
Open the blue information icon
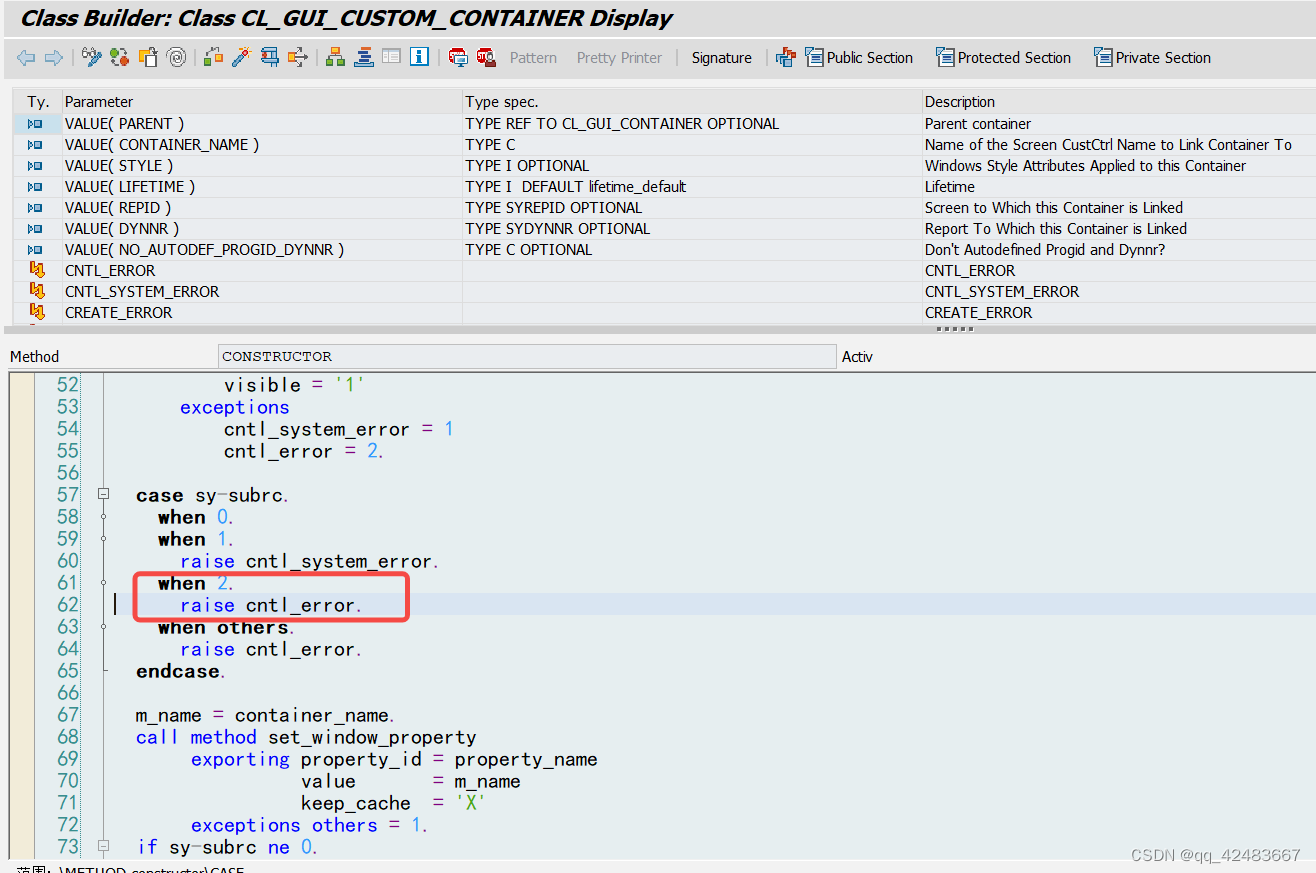419,57
